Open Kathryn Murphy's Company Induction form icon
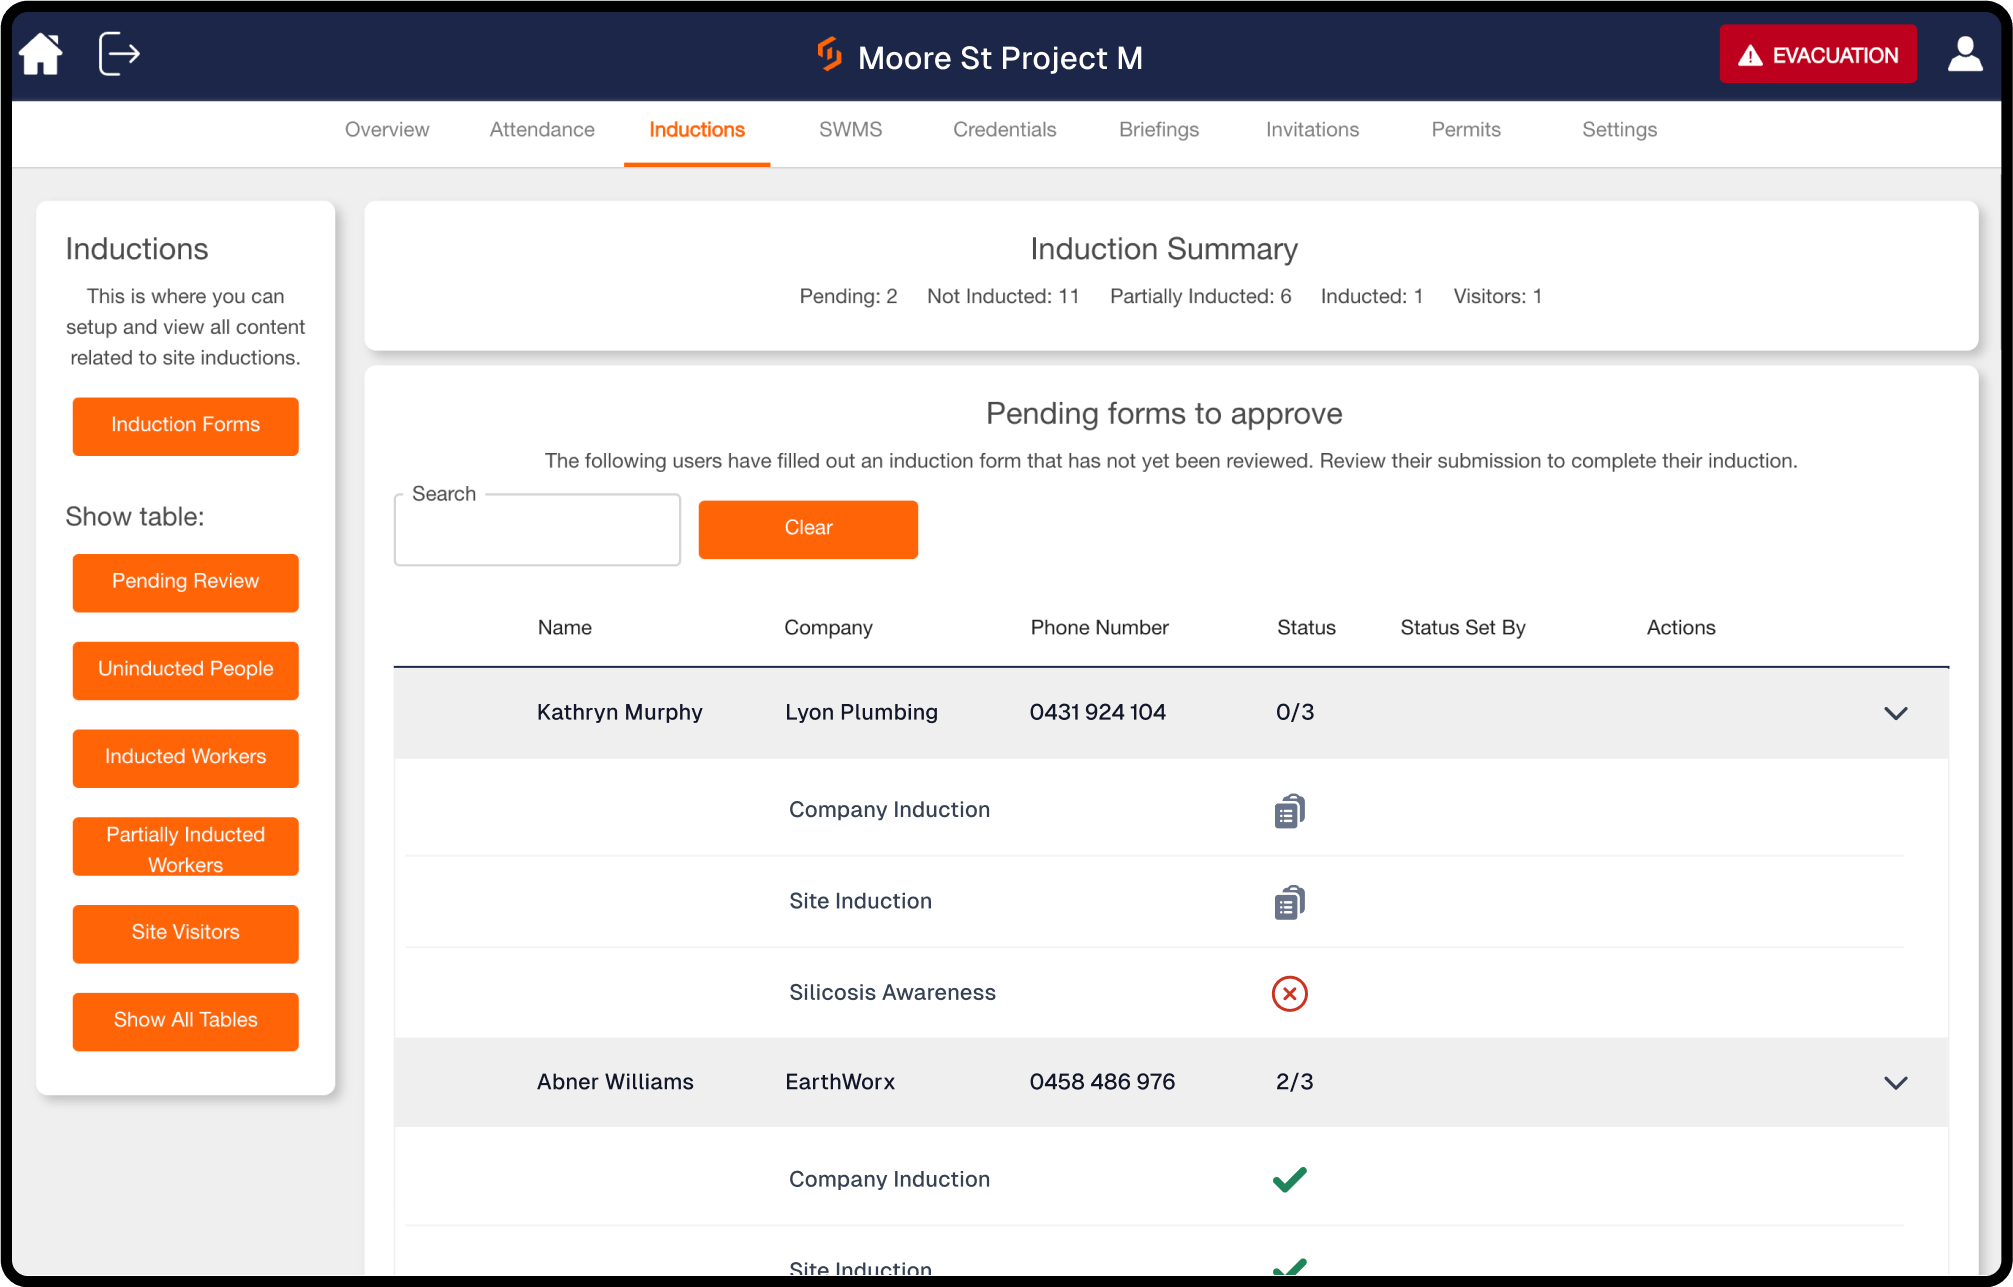The height and width of the screenshot is (1287, 2013). [x=1290, y=810]
